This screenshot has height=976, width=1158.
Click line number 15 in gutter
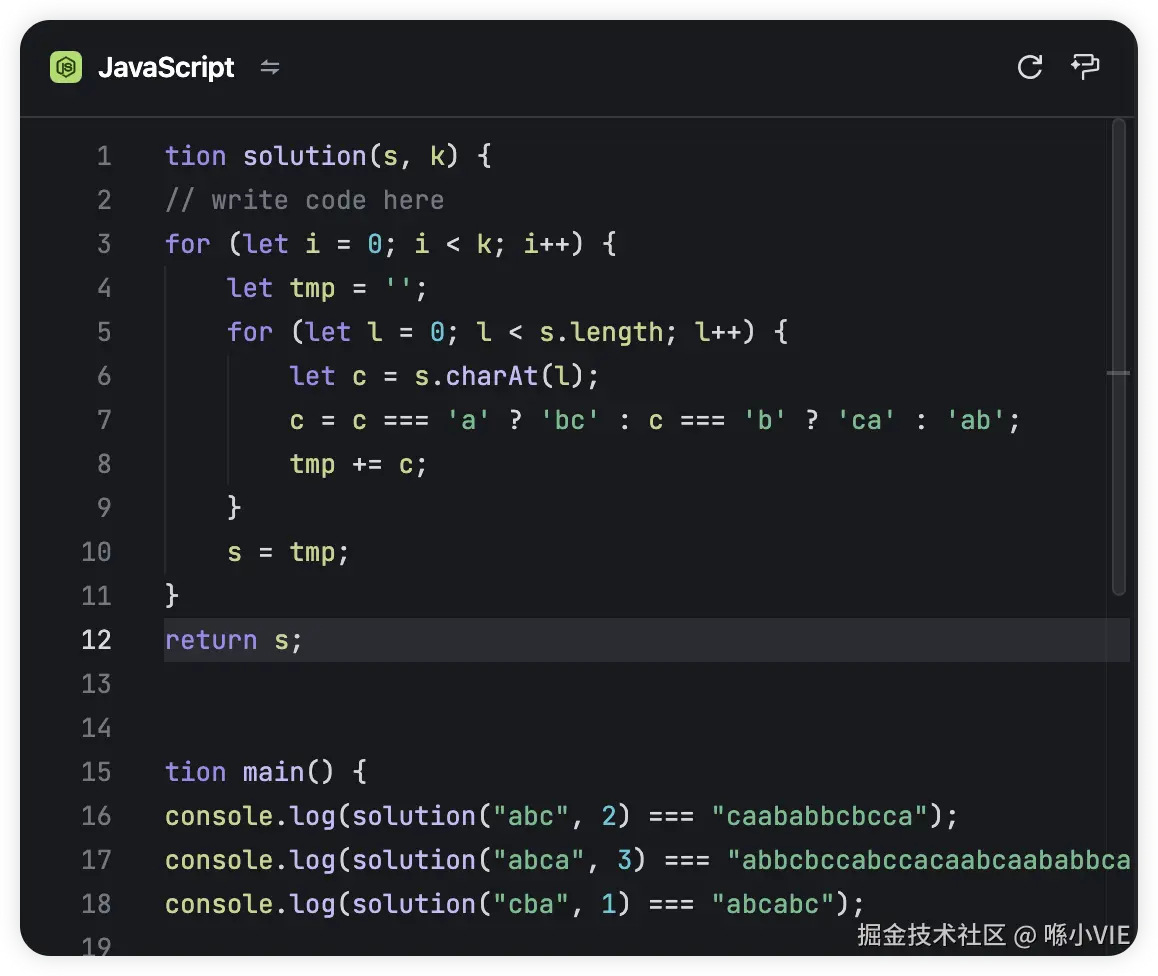96,772
